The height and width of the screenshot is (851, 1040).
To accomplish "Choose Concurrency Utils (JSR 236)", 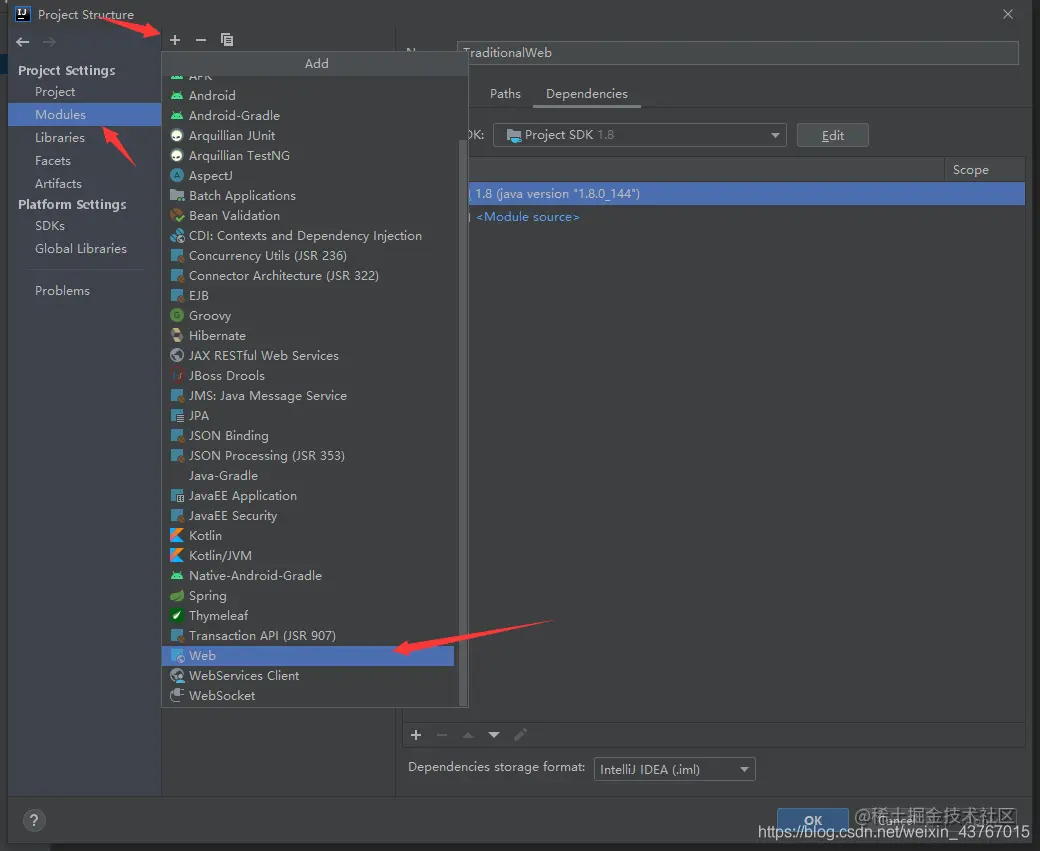I will (x=308, y=255).
